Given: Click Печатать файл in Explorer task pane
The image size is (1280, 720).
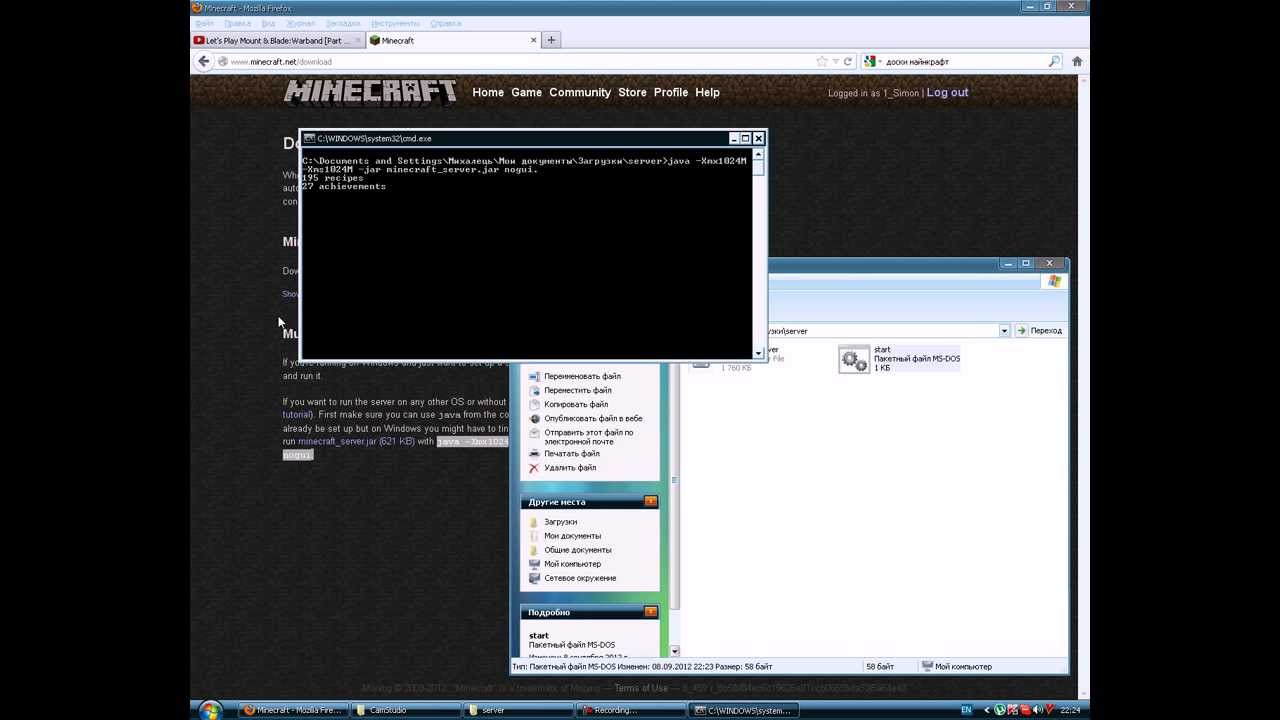Looking at the screenshot, I should [x=564, y=453].
